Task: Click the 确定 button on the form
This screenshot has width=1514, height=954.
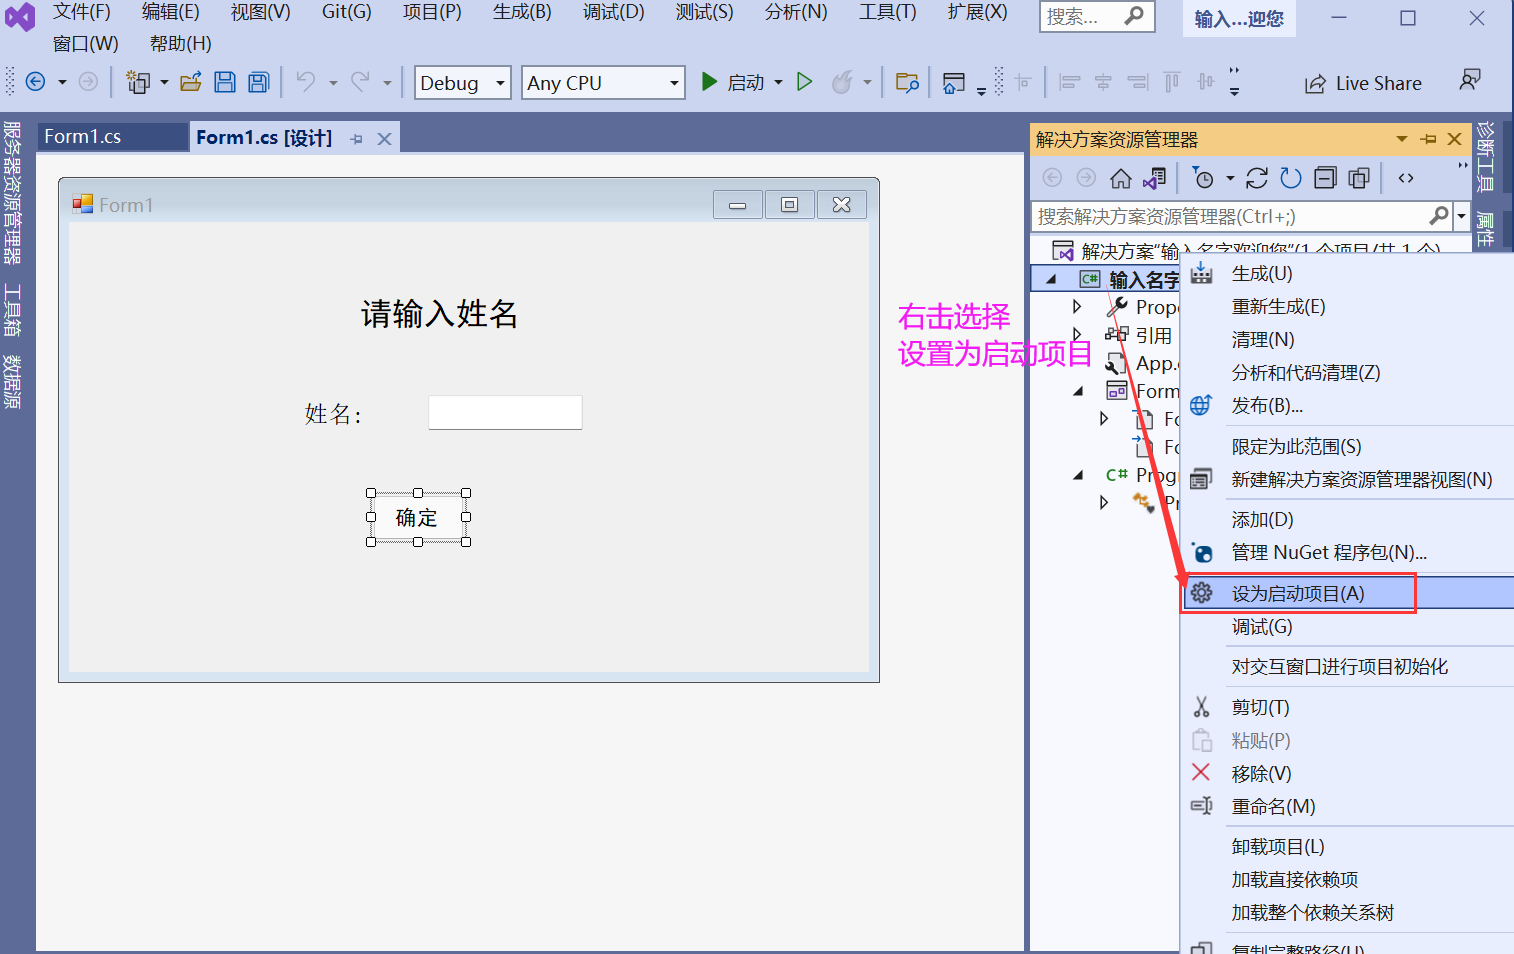Action: 417,518
